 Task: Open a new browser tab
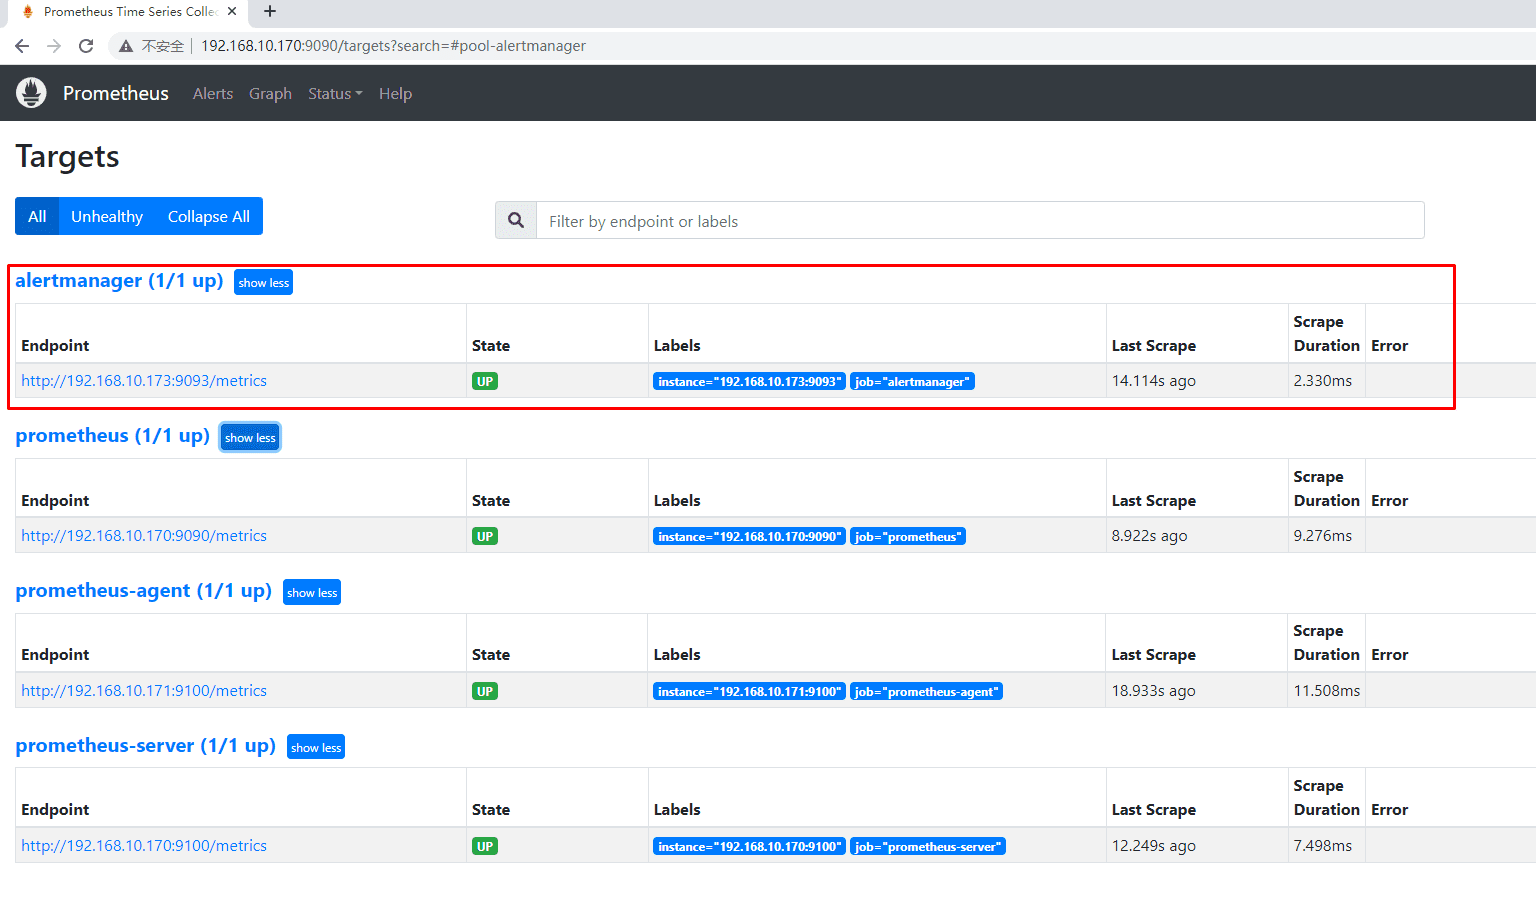coord(270,12)
